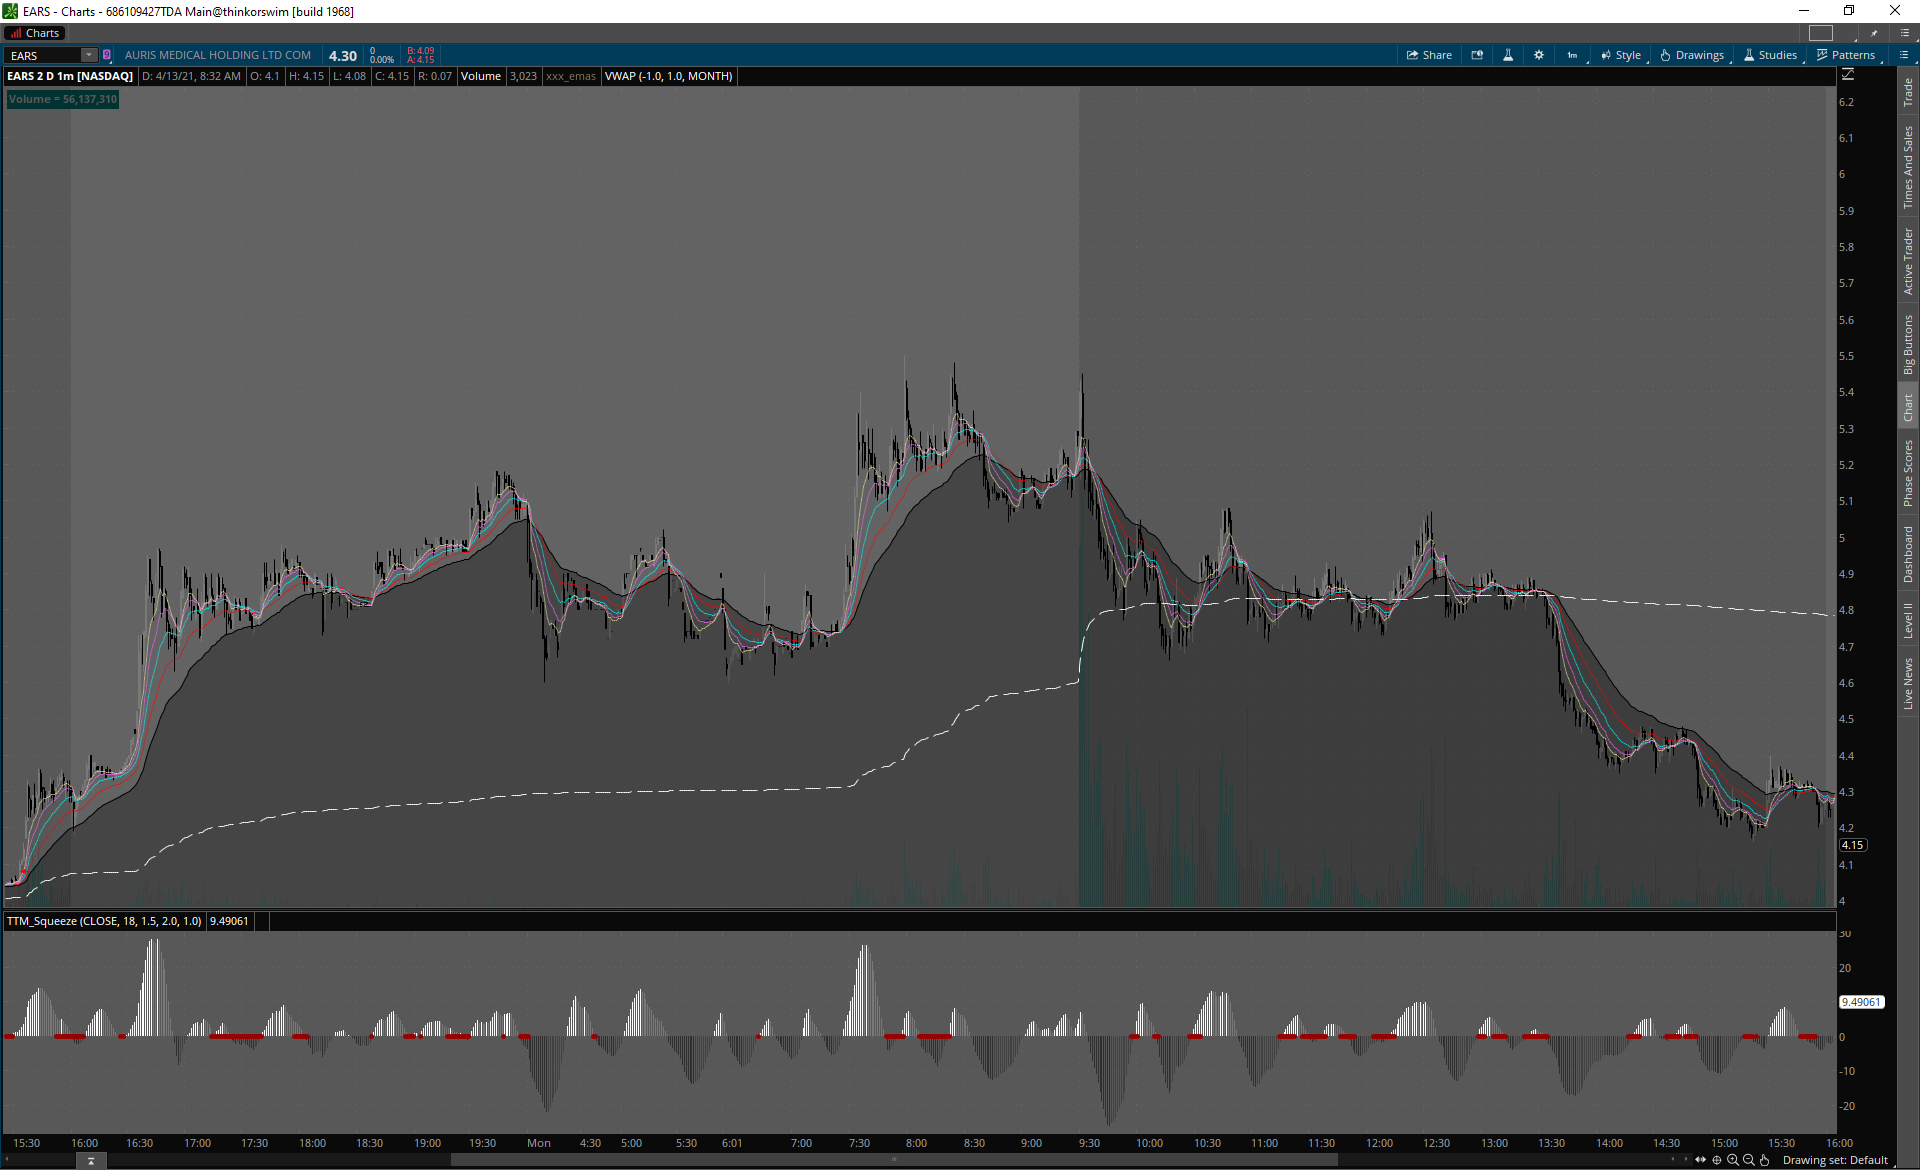The image size is (1920, 1170).
Task: Open the 1m timeframe dropdown
Action: pos(1573,55)
